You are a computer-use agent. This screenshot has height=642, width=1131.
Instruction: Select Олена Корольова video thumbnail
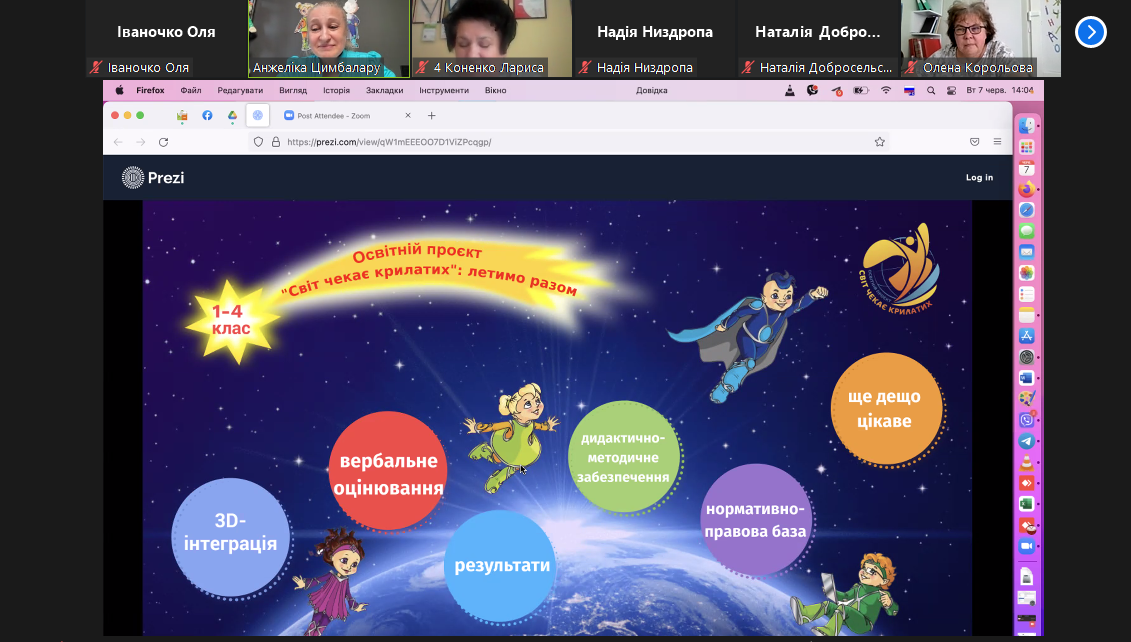pyautogui.click(x=980, y=38)
